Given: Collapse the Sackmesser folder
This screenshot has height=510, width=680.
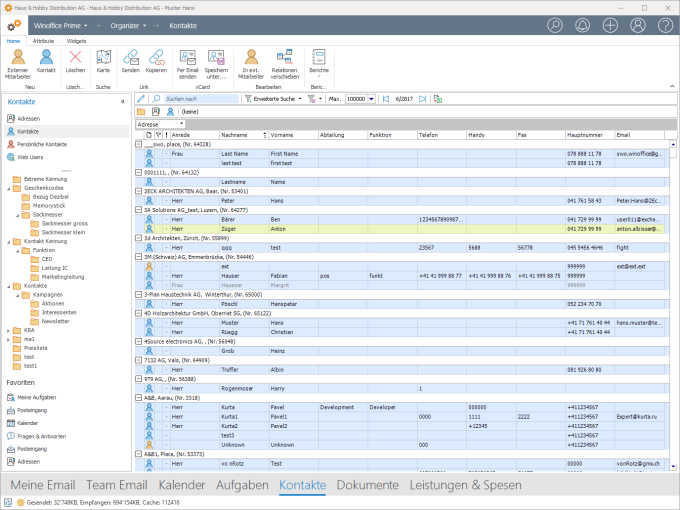Looking at the screenshot, I should click(18, 215).
